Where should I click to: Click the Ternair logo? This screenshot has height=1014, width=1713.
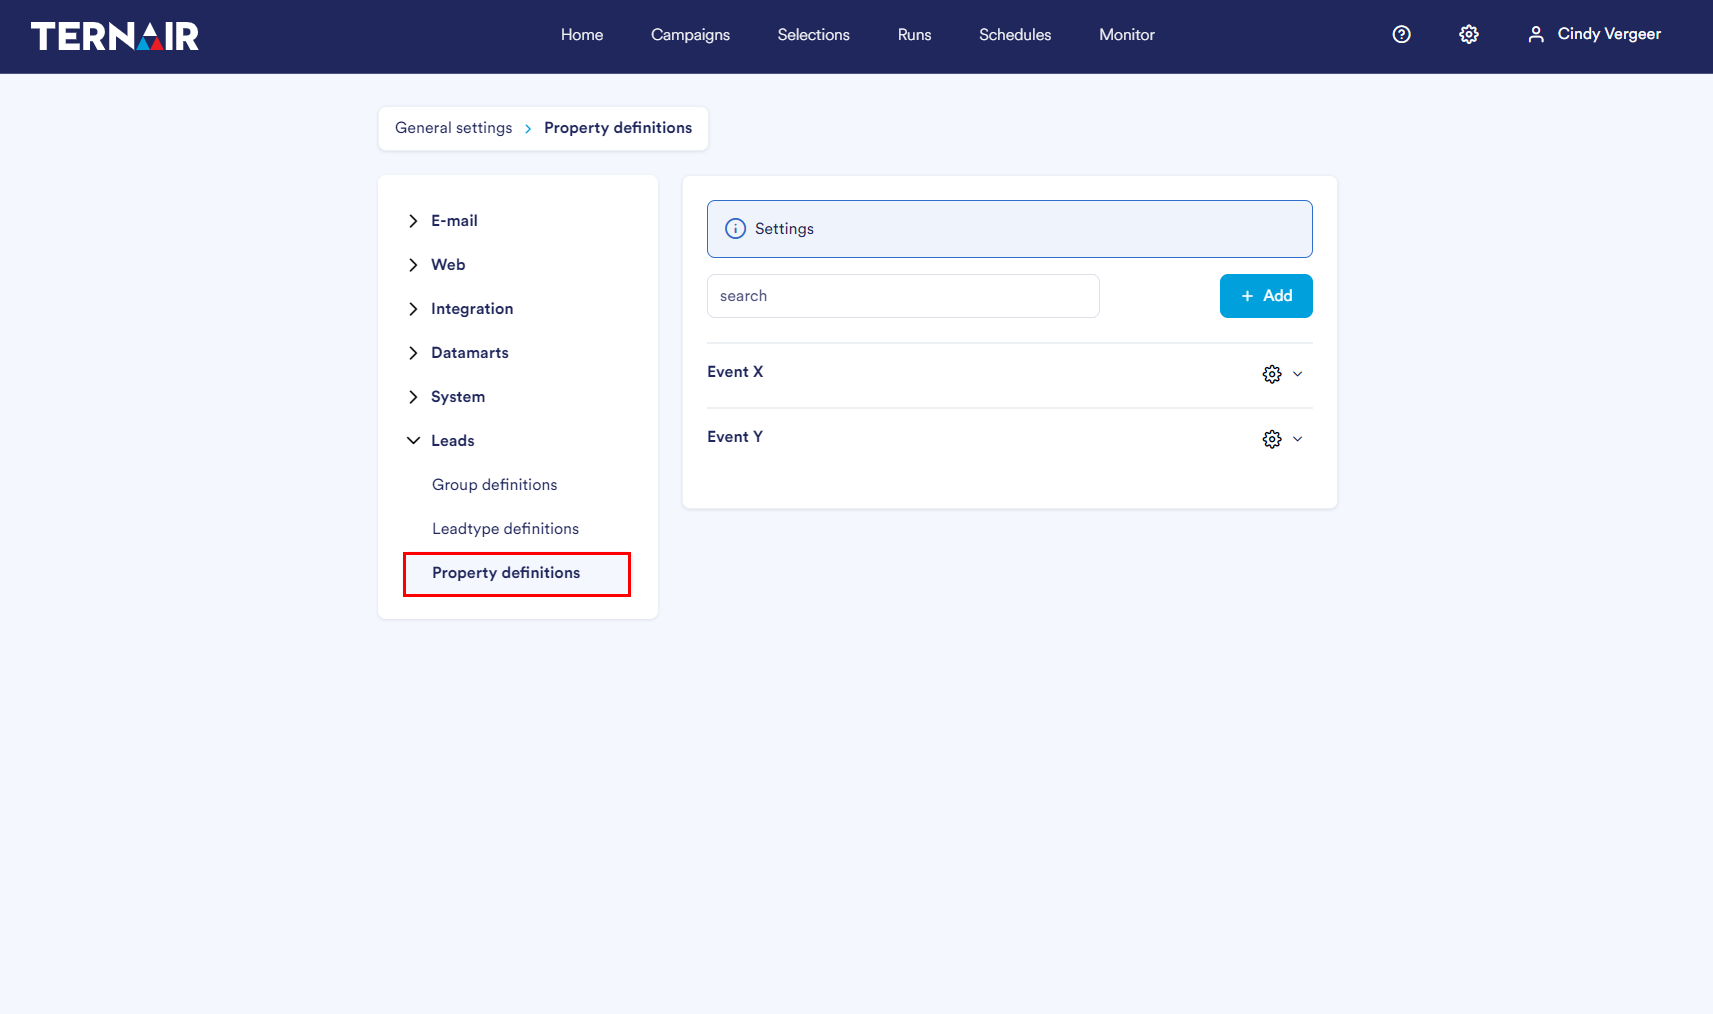pyautogui.click(x=115, y=36)
